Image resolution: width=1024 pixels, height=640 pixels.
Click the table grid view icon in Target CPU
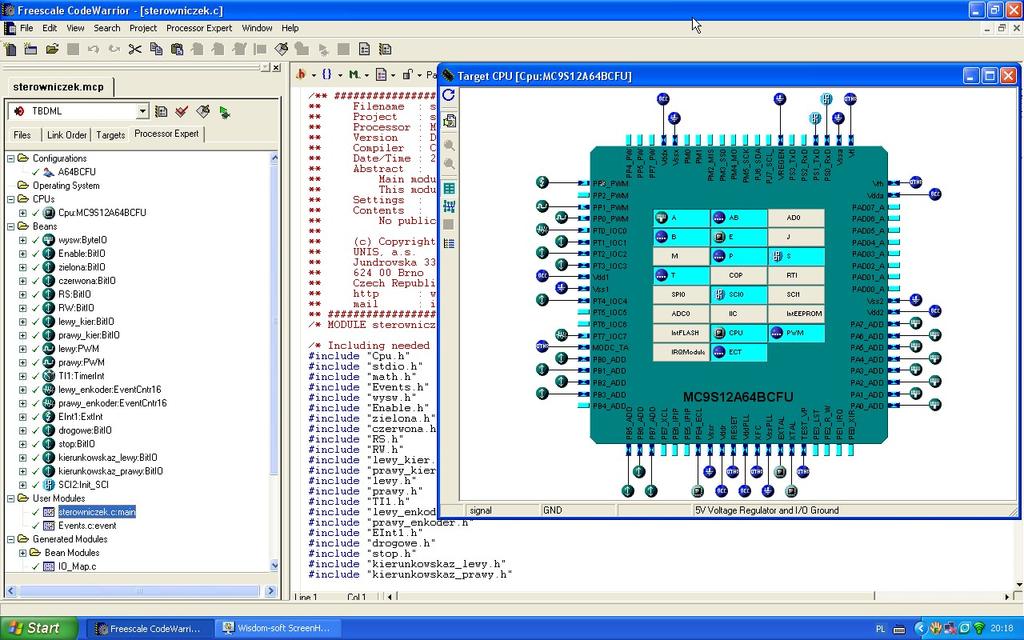click(x=449, y=189)
